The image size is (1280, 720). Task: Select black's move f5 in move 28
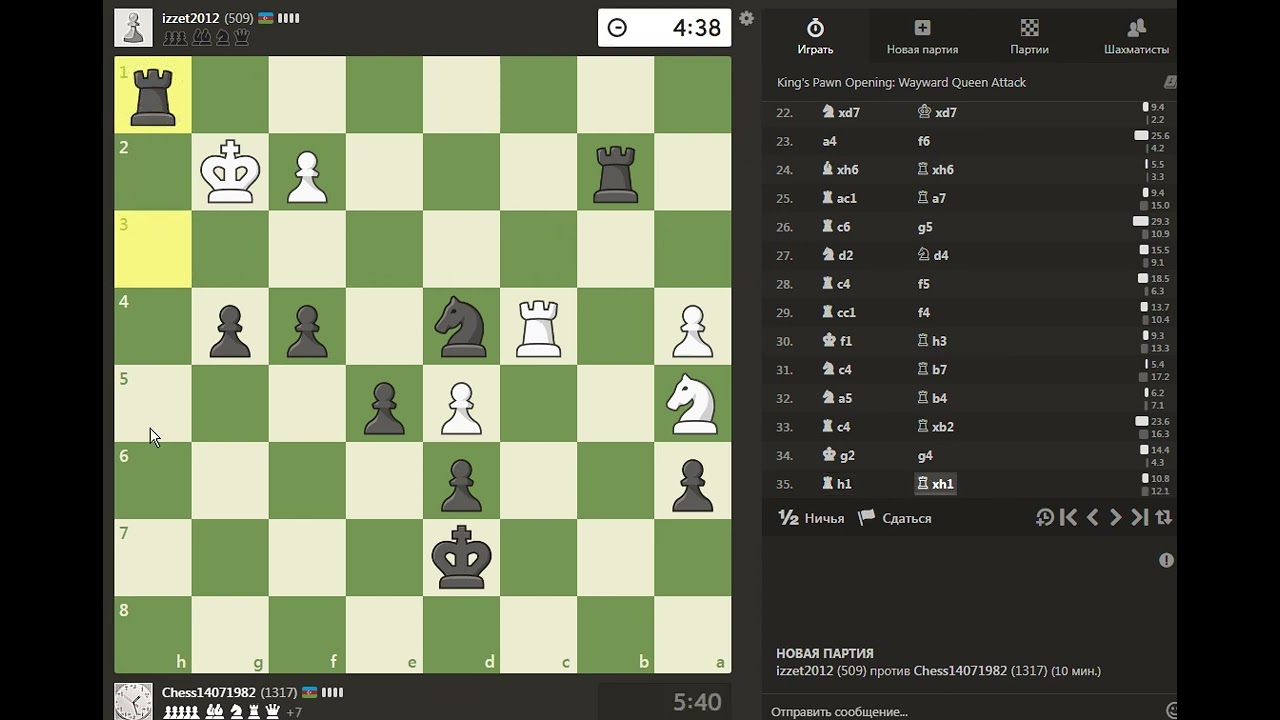[x=923, y=284]
